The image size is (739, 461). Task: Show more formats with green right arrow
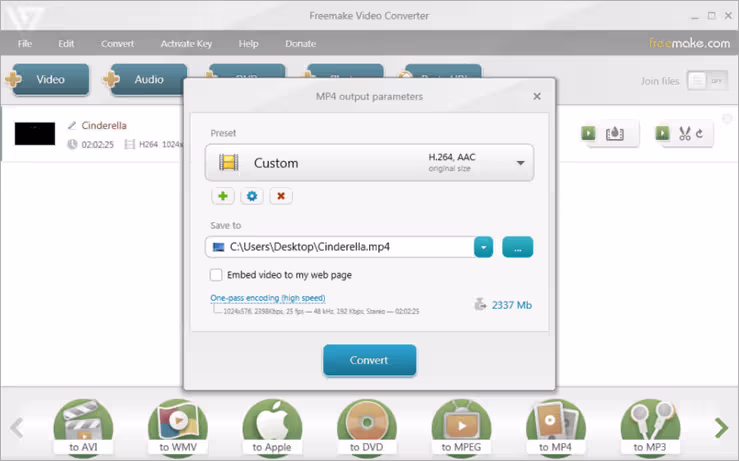click(721, 428)
